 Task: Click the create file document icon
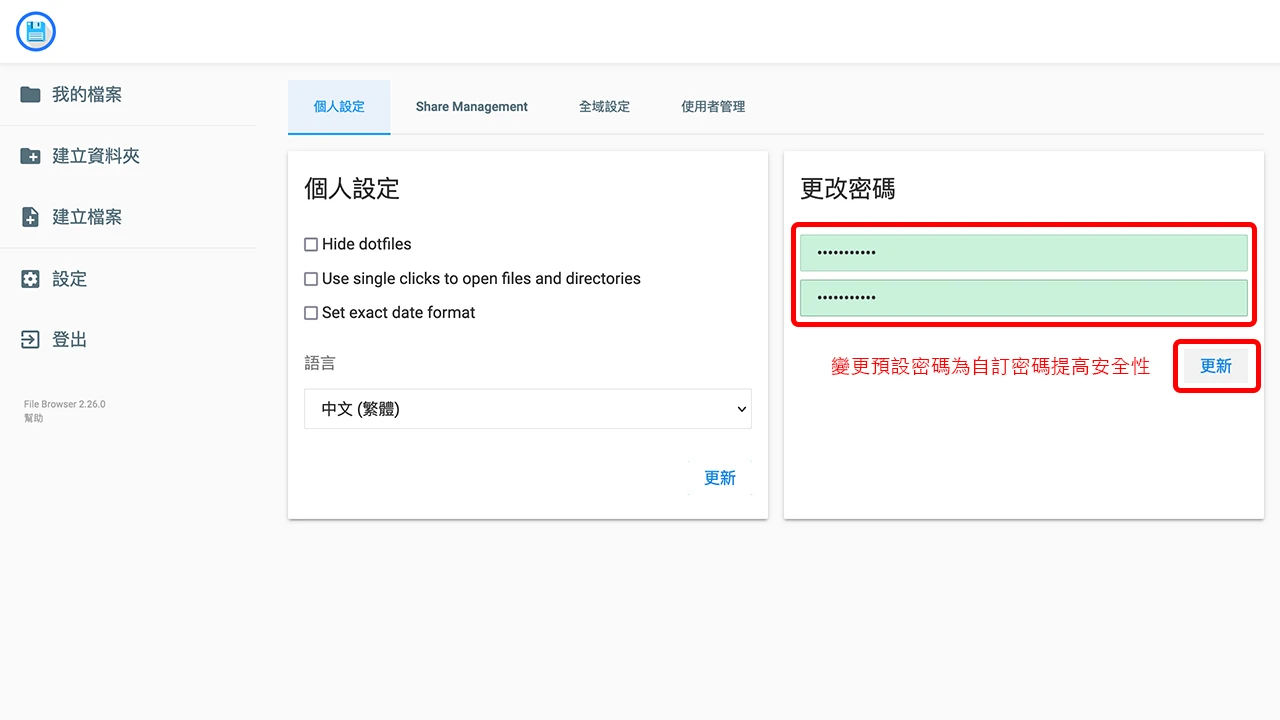29,216
